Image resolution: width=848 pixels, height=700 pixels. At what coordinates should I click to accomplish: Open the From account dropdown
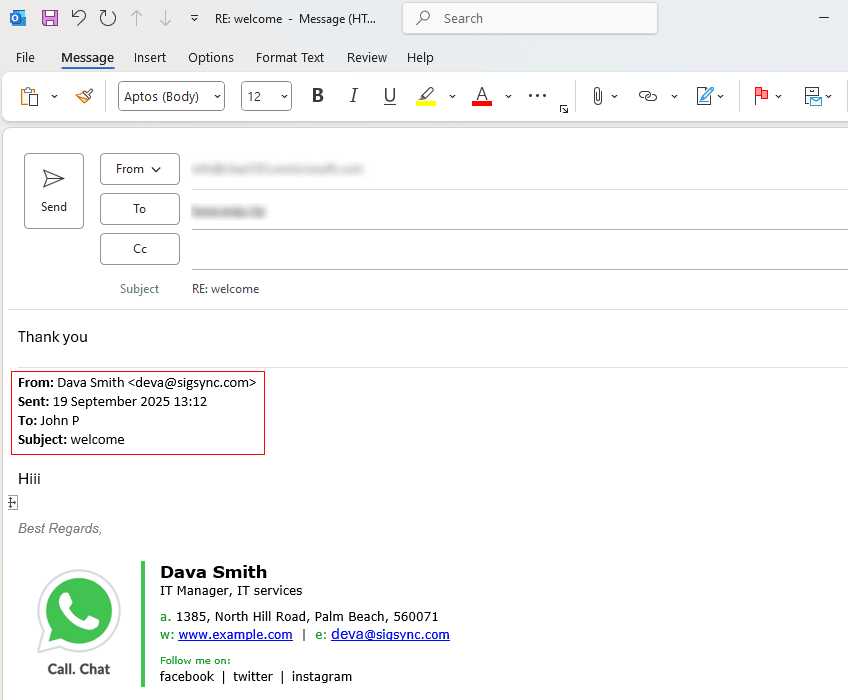[x=139, y=169]
